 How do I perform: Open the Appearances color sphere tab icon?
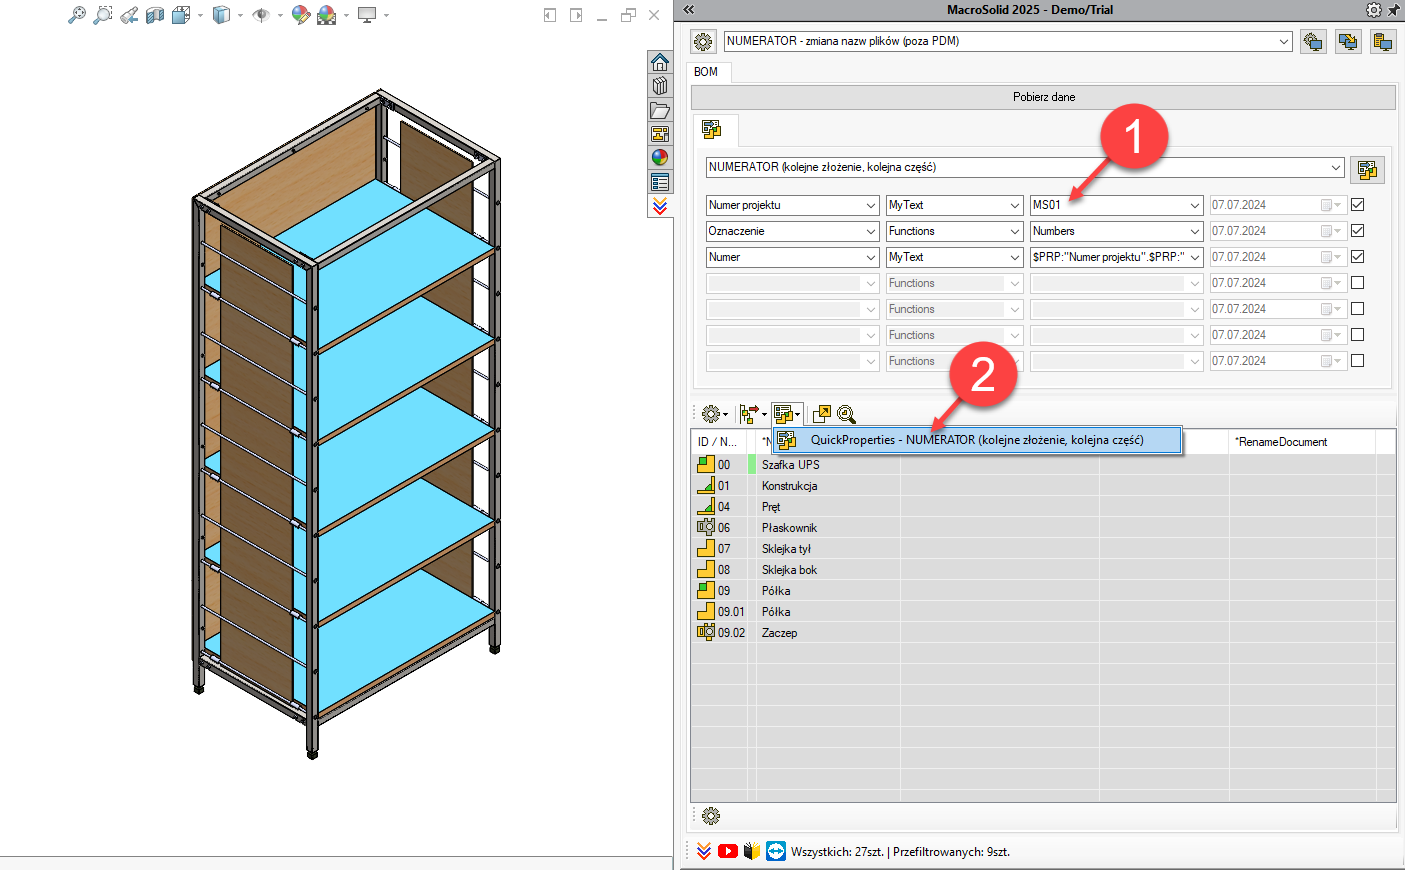660,158
